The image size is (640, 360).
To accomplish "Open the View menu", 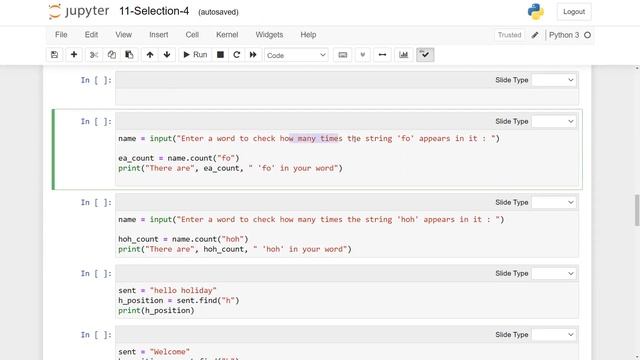I will (123, 35).
